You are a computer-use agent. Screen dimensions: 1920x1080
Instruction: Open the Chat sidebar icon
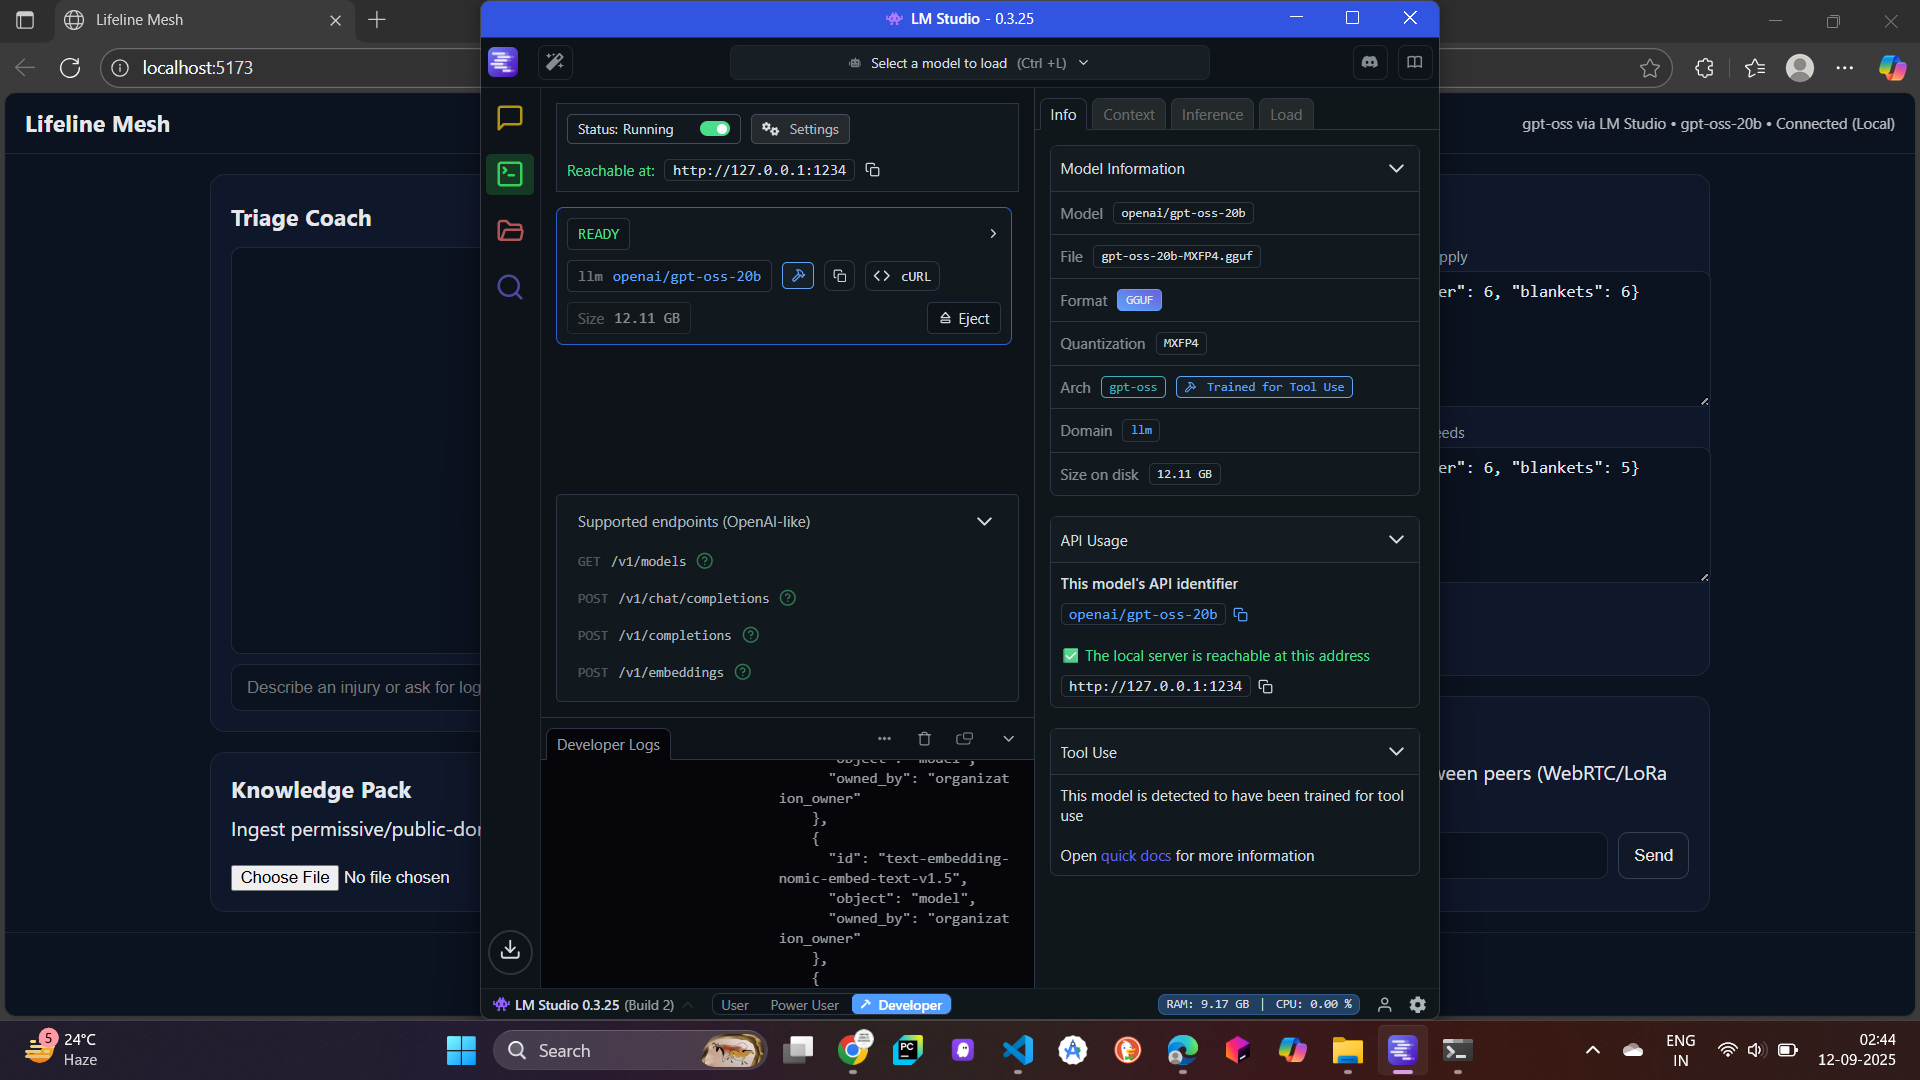(510, 118)
